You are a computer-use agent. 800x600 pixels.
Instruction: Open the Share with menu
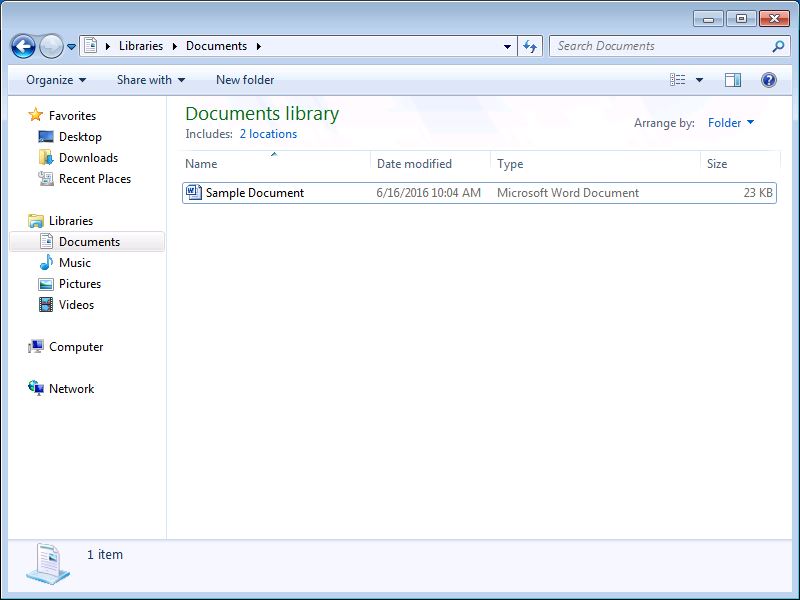pyautogui.click(x=151, y=80)
